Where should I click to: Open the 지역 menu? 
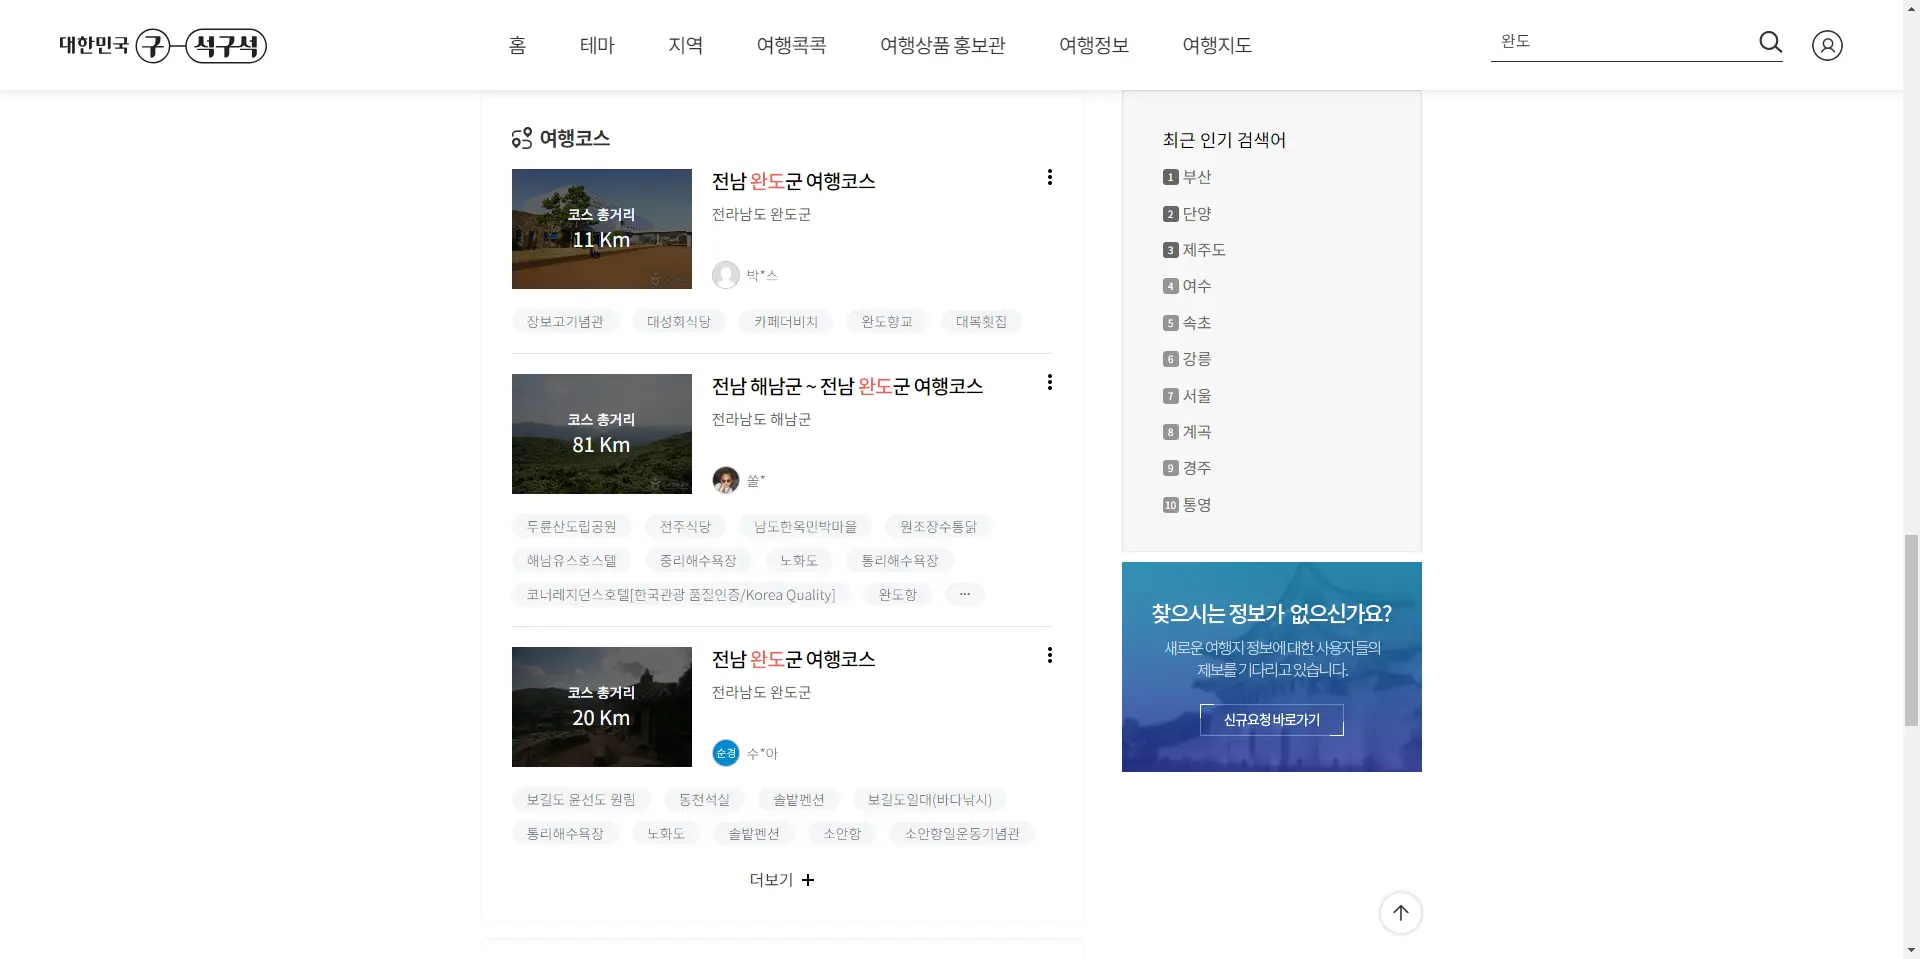(x=686, y=45)
